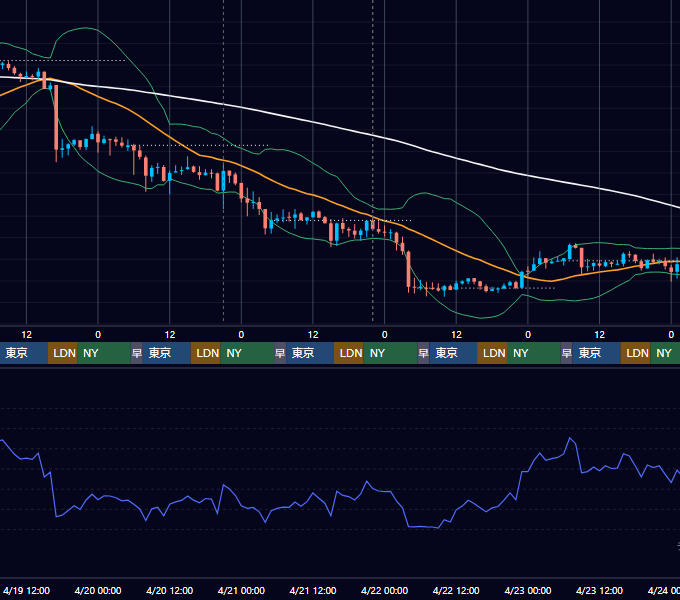This screenshot has height=600, width=680.
Task: Click the 東京 session block above 4/19 12:00
Action: 23,353
